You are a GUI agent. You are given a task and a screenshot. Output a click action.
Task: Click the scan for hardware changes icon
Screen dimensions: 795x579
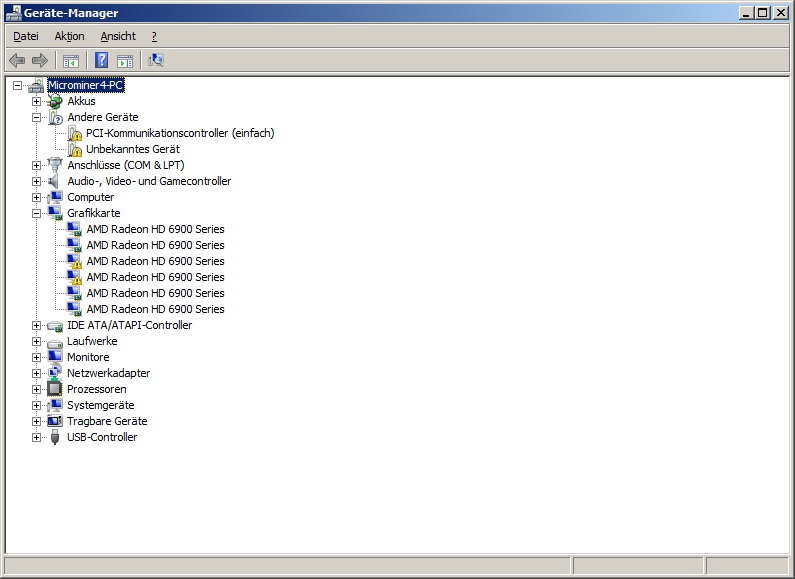click(156, 61)
